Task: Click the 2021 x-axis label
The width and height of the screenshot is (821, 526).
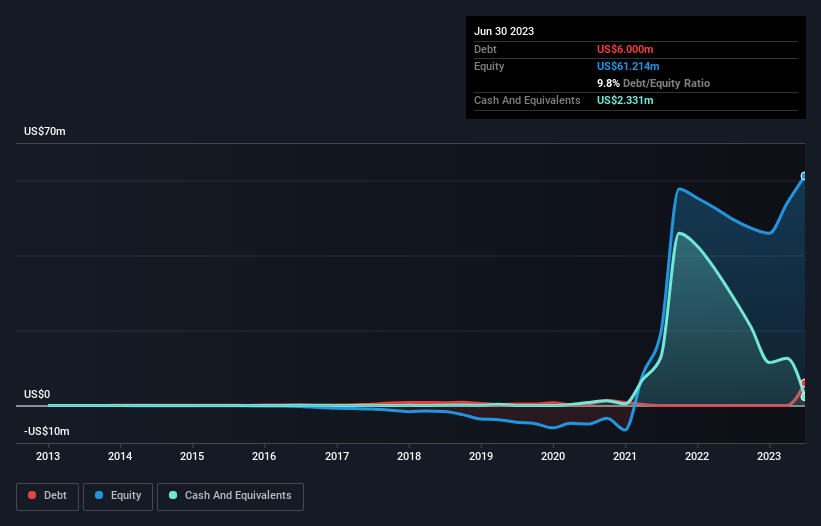Action: 625,456
